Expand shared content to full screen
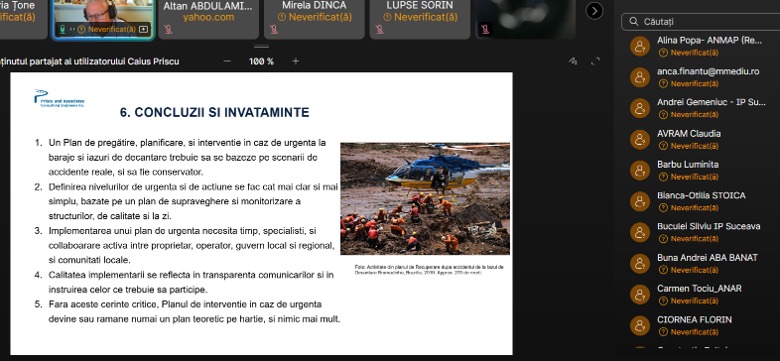 tap(595, 61)
